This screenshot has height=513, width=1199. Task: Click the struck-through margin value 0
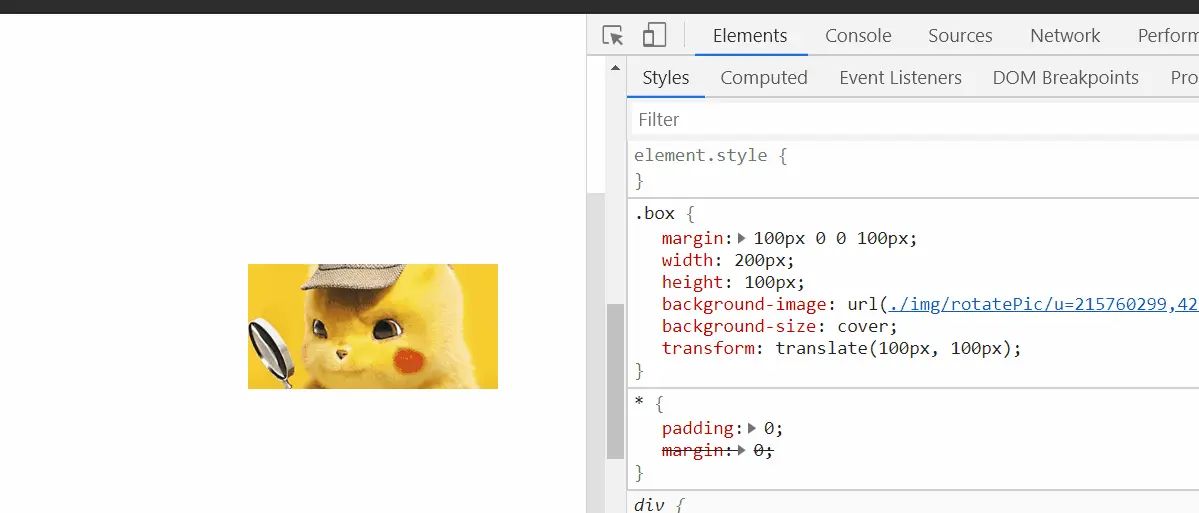759,450
